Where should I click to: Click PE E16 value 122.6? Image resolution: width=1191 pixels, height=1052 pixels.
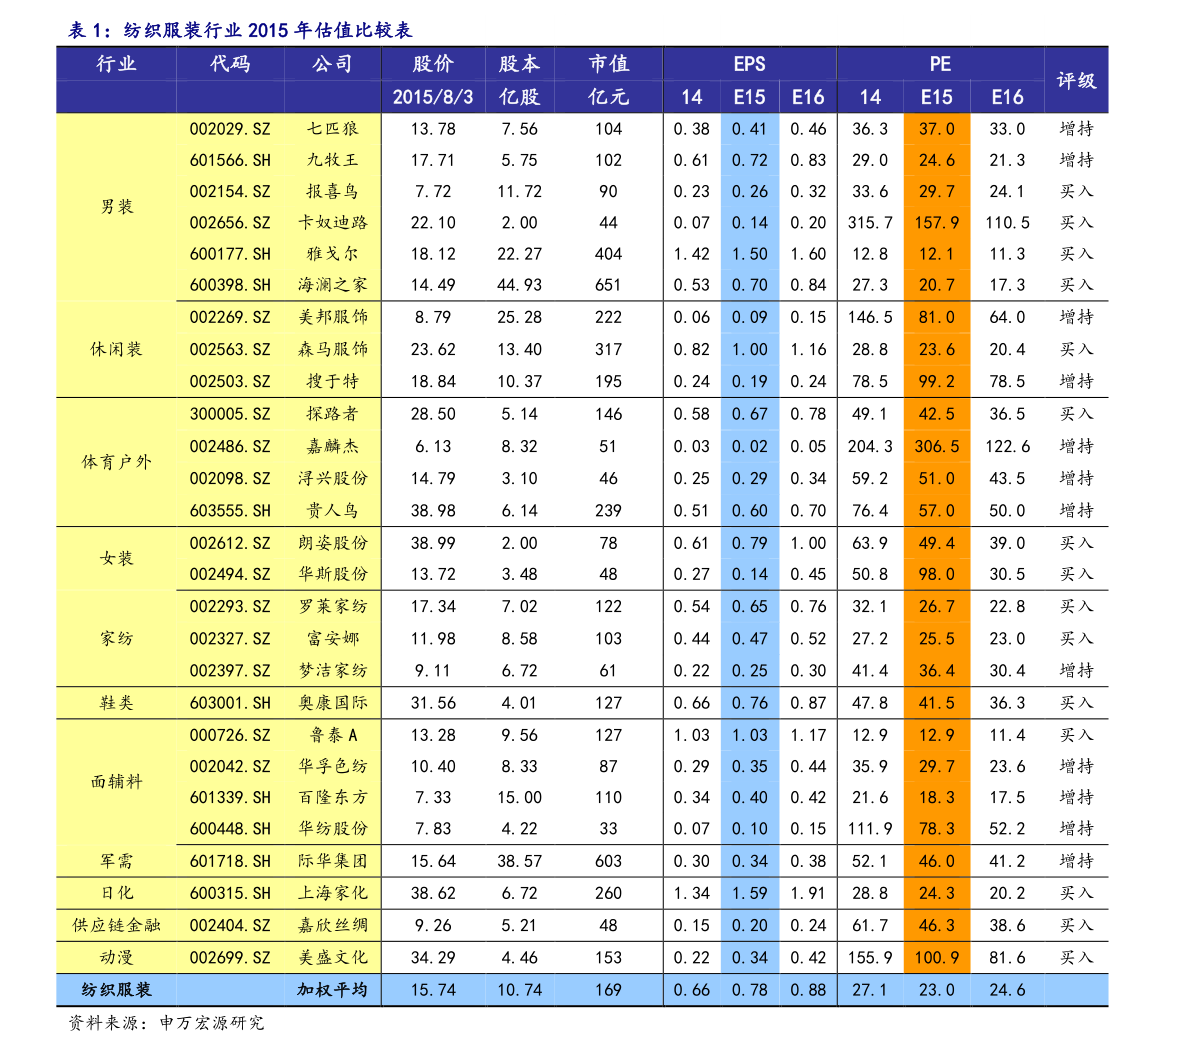coord(1007,447)
